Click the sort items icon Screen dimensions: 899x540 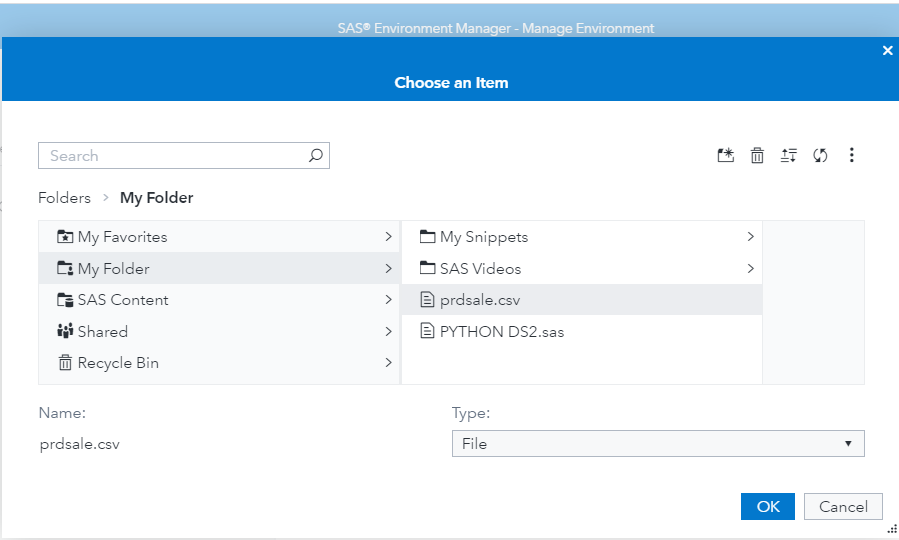789,155
